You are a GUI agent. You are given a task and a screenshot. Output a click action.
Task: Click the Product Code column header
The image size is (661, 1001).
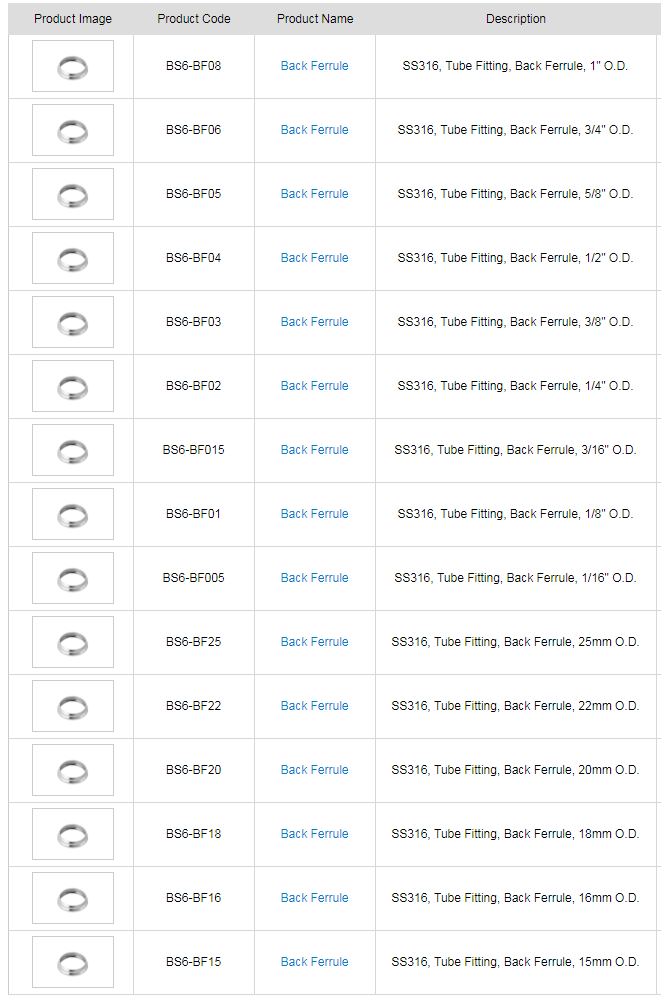pyautogui.click(x=194, y=19)
